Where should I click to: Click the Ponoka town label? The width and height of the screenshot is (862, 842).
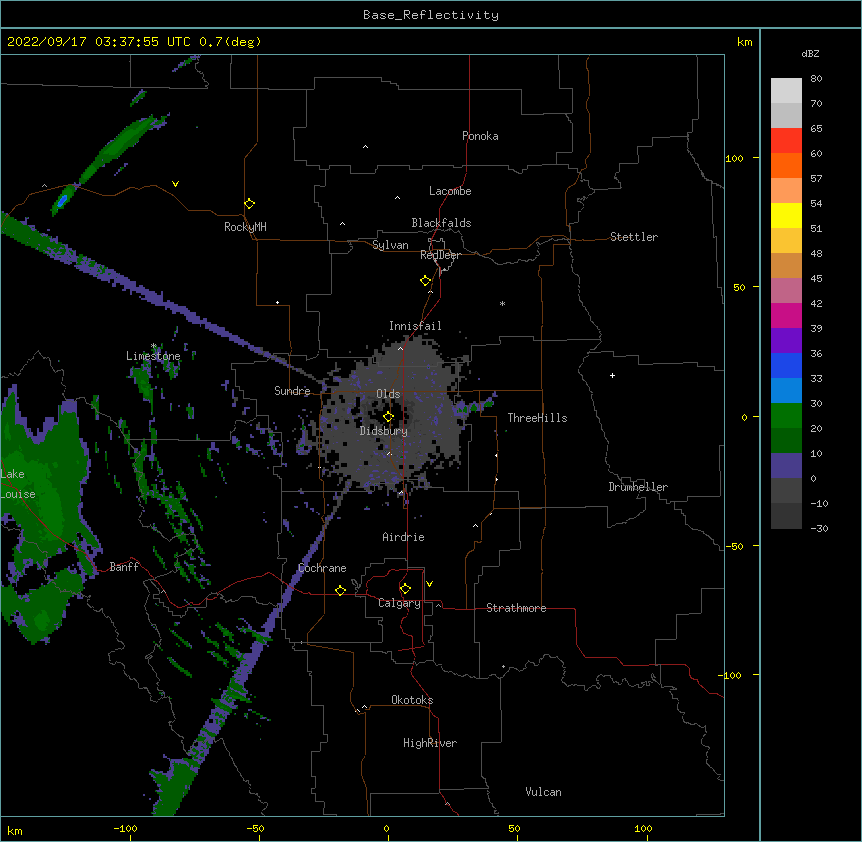480,136
